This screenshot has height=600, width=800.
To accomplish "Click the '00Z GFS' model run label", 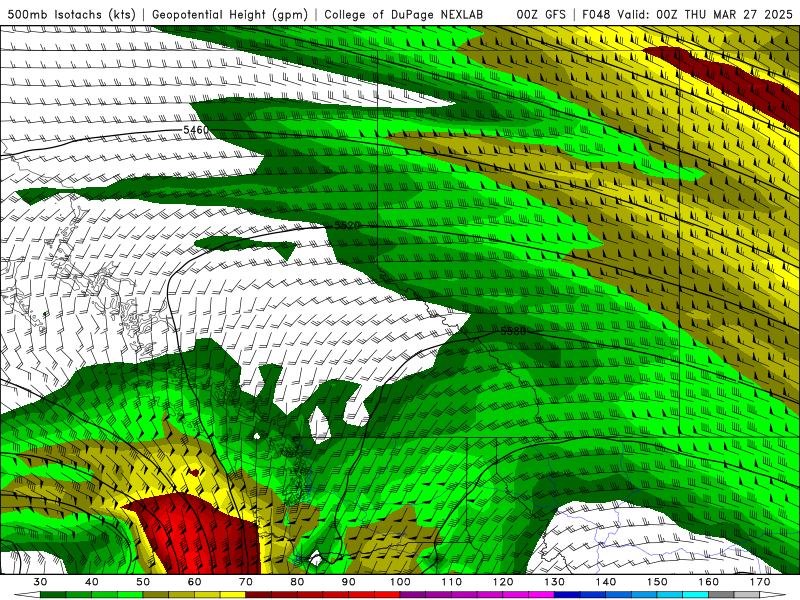I will tap(541, 14).
